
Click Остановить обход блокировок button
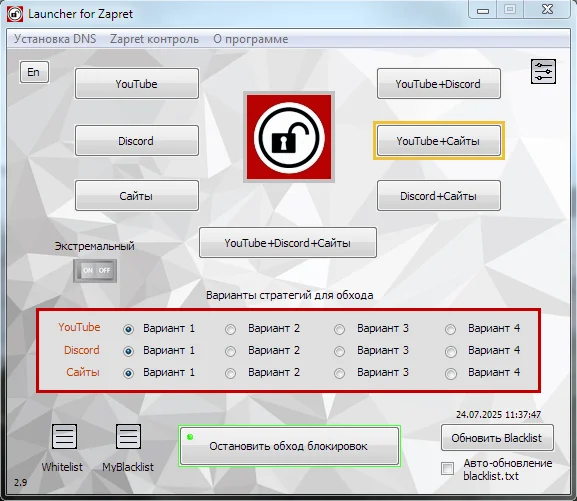[x=290, y=446]
